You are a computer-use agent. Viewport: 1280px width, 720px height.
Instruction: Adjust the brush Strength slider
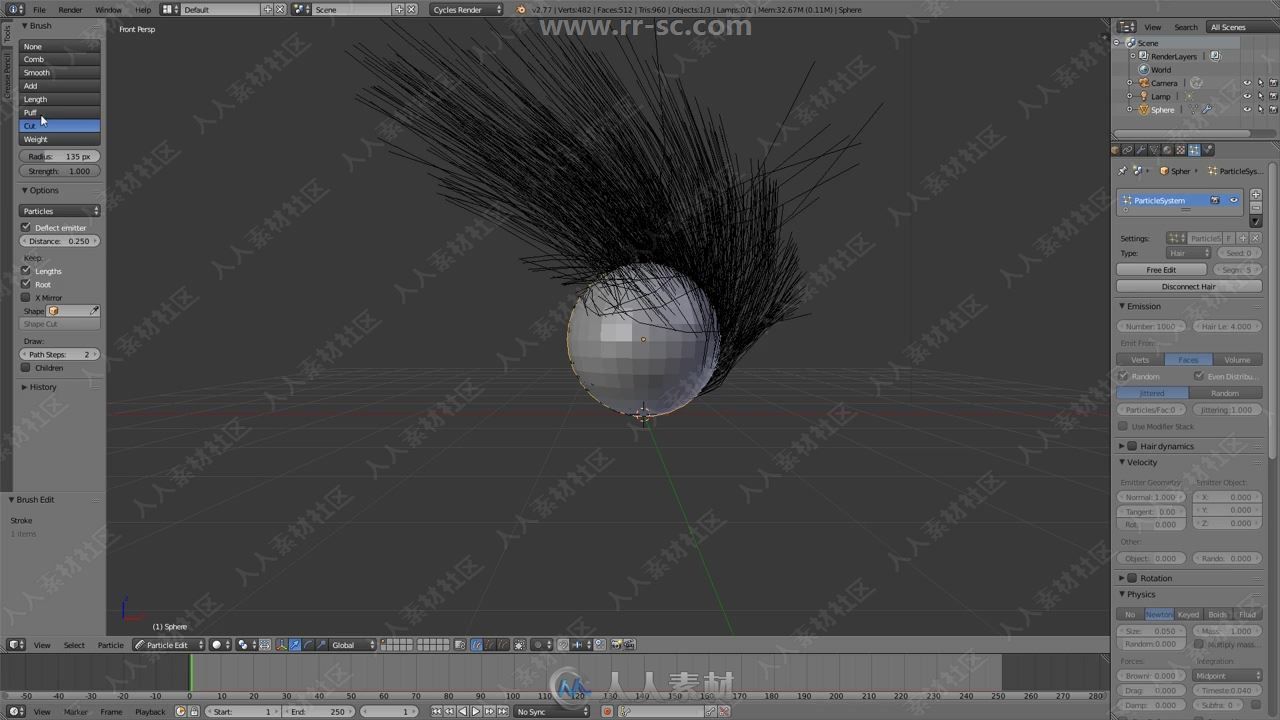[x=60, y=171]
